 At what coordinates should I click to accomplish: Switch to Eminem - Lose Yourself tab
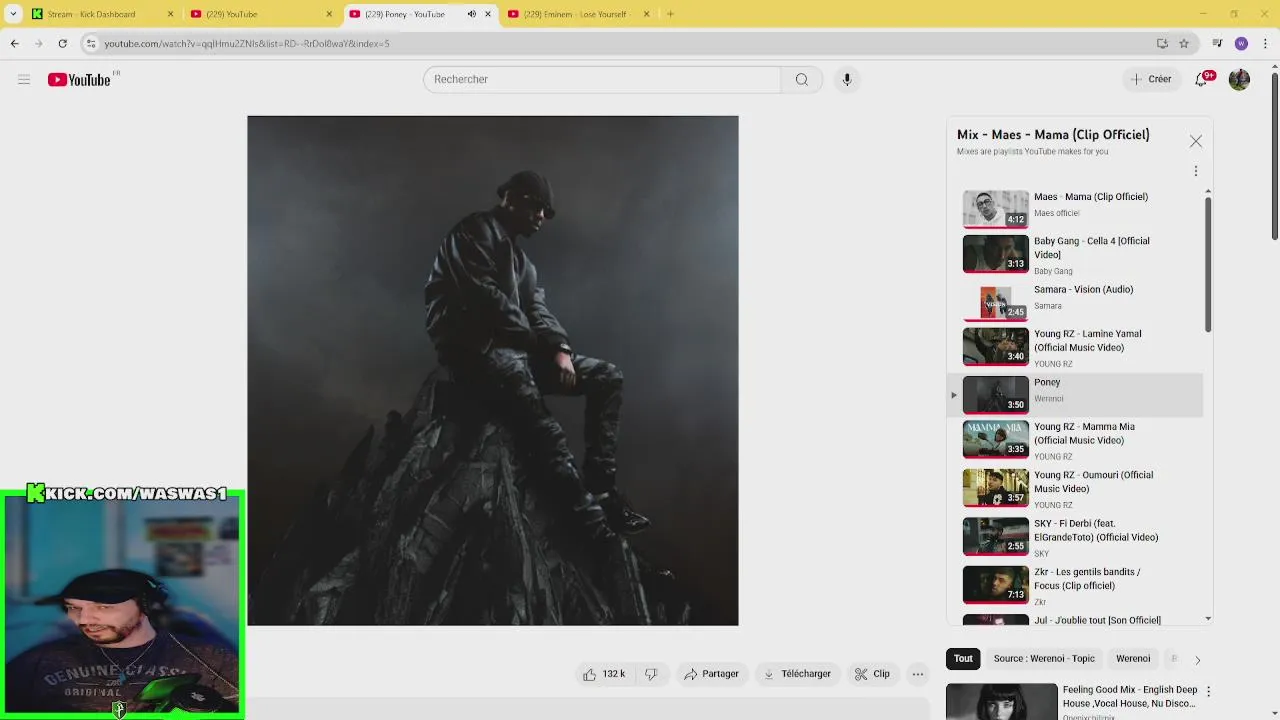pos(579,14)
